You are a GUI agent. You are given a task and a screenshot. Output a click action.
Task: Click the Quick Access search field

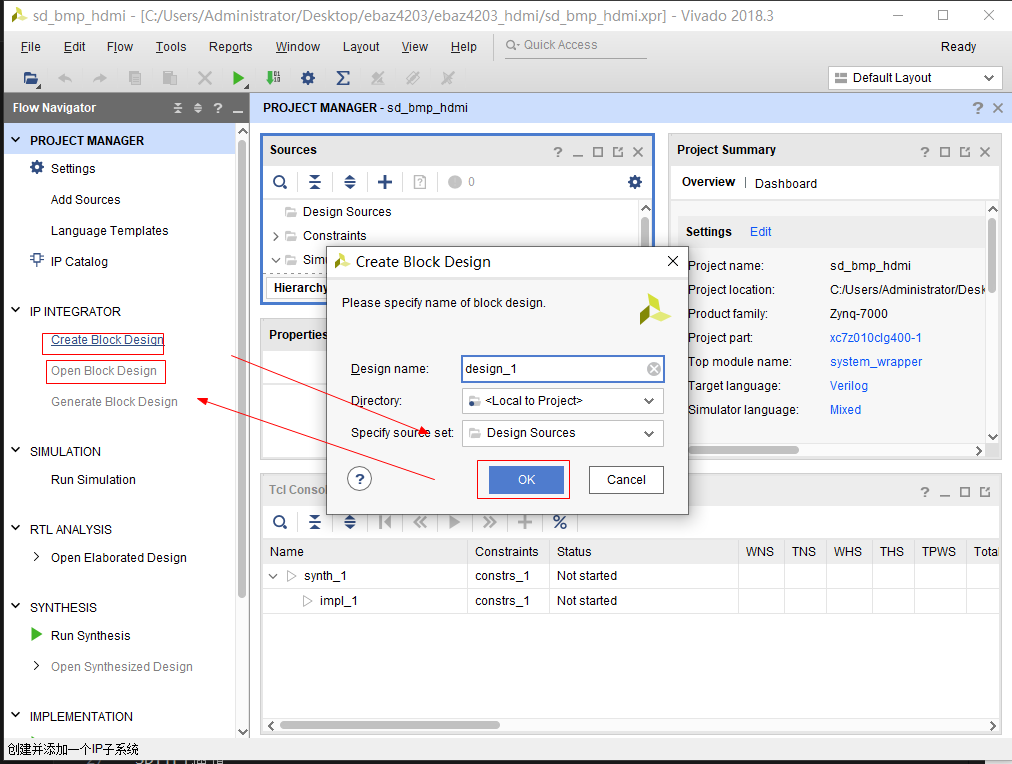coord(576,45)
